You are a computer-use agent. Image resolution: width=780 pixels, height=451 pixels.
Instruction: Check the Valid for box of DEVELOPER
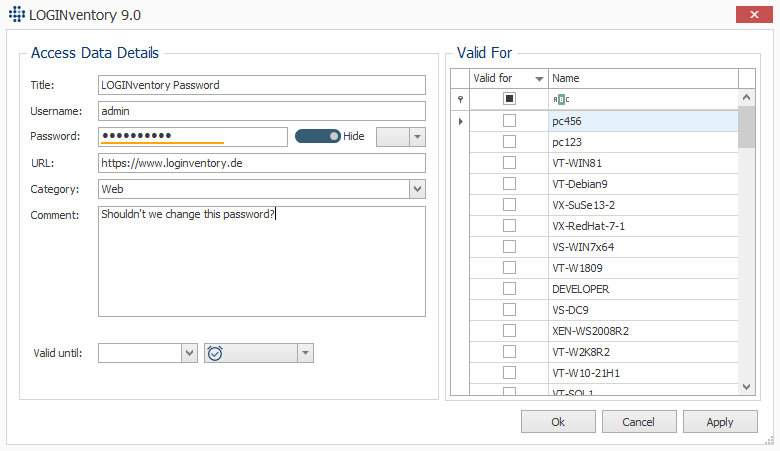click(509, 288)
